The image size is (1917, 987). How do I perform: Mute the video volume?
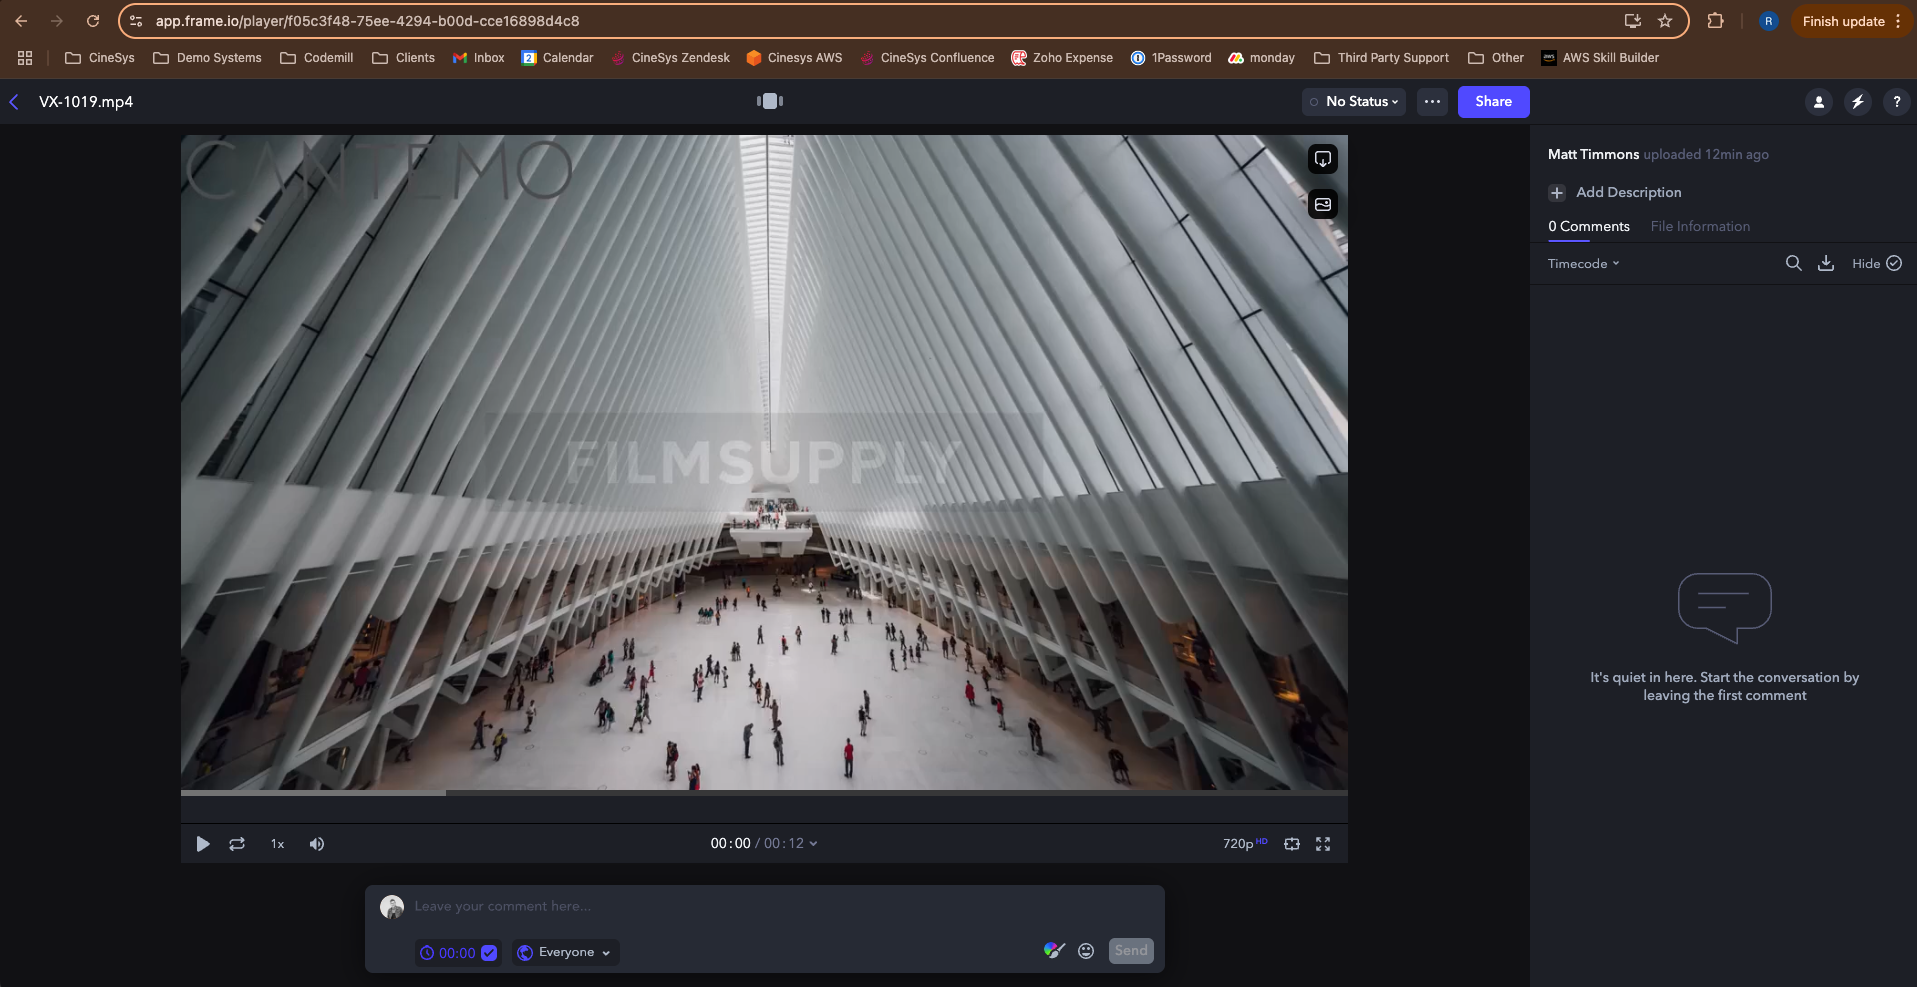click(x=317, y=844)
